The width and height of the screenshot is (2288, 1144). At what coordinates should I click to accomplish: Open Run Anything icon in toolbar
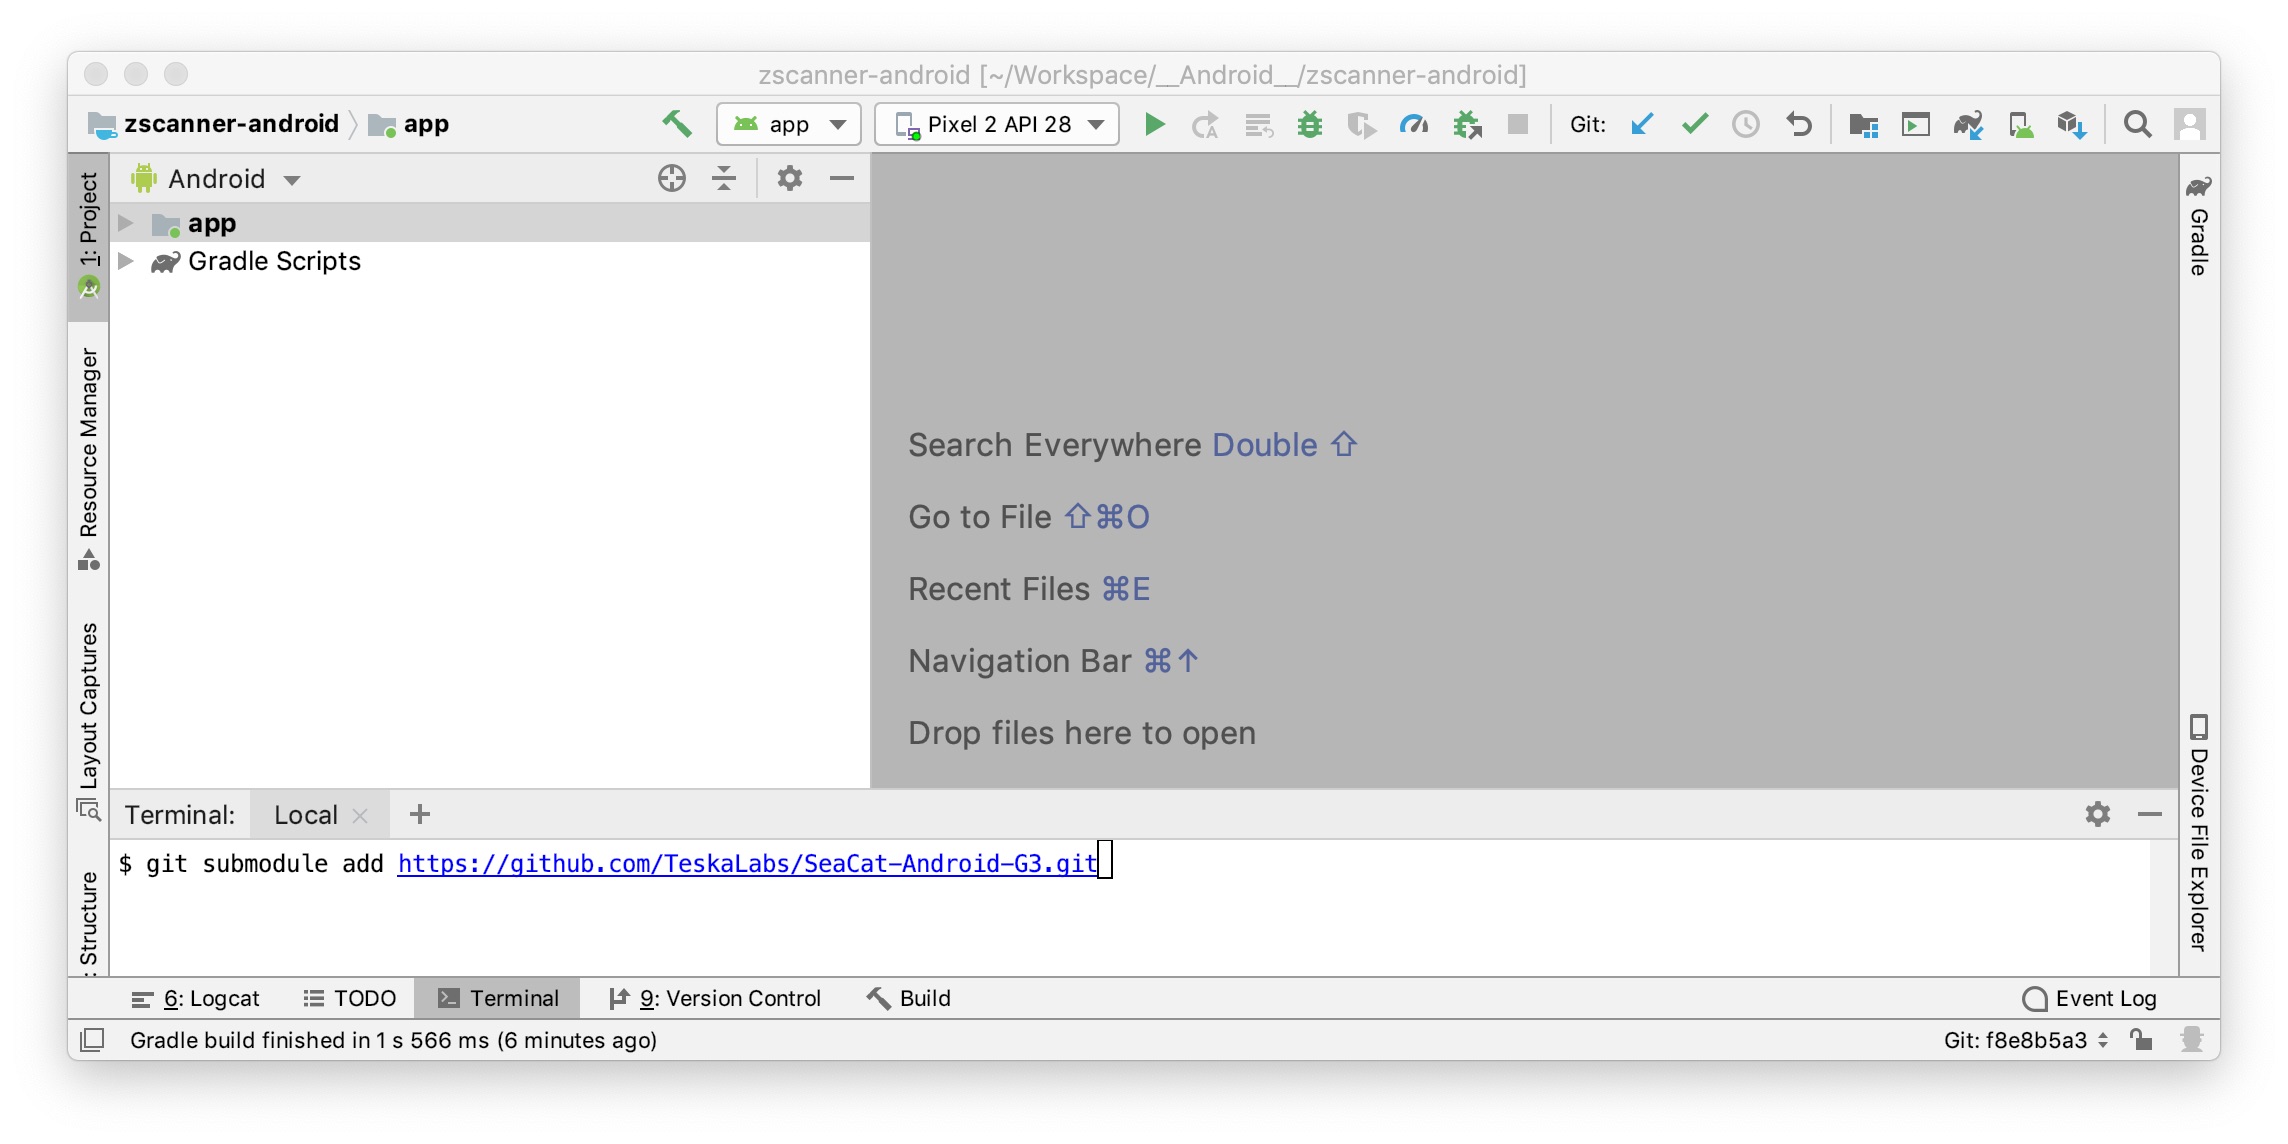point(1915,124)
